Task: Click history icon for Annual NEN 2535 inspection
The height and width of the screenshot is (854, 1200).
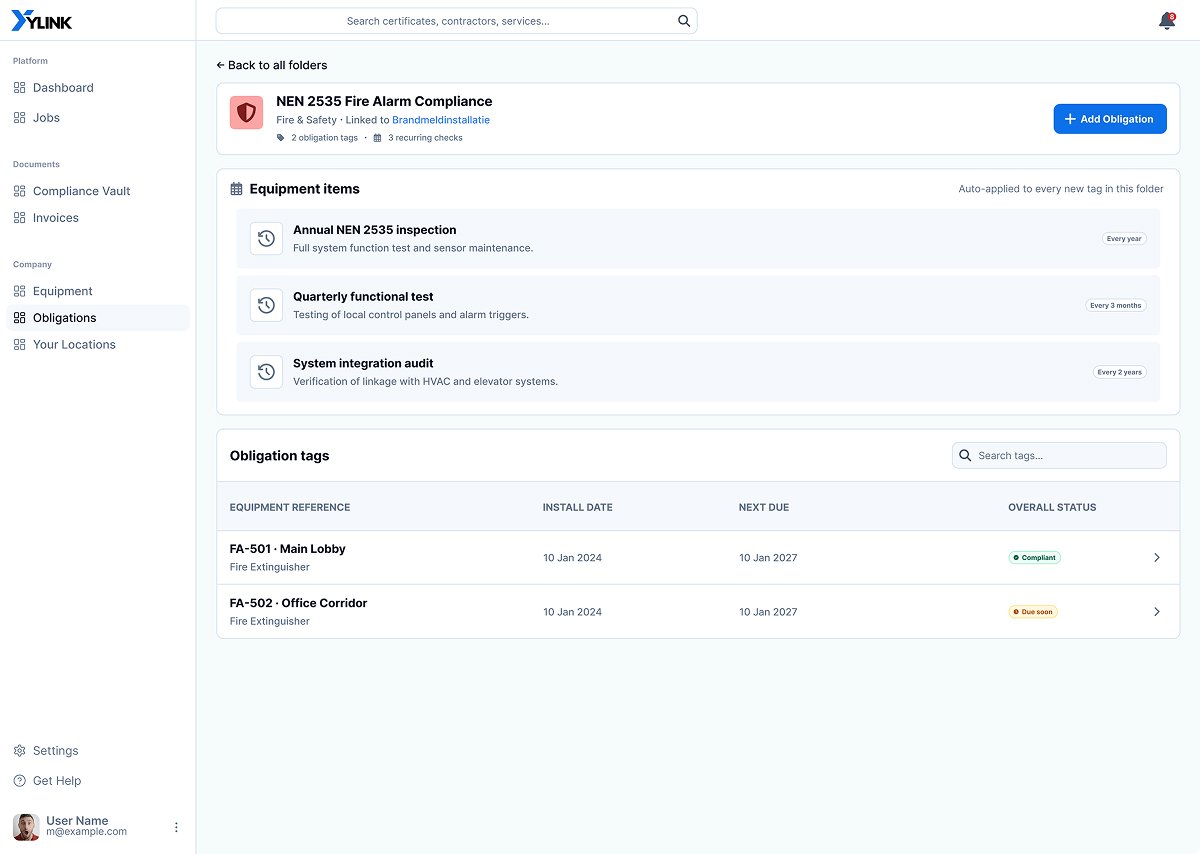Action: 266,239
